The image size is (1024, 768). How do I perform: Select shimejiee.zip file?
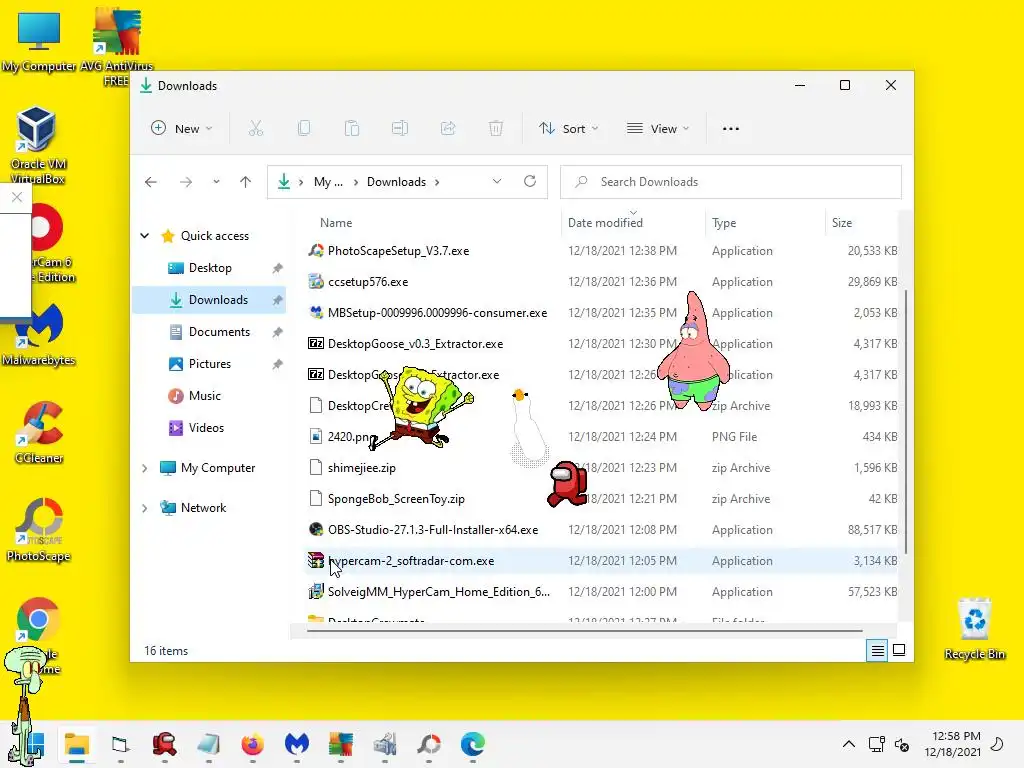(601, 468)
